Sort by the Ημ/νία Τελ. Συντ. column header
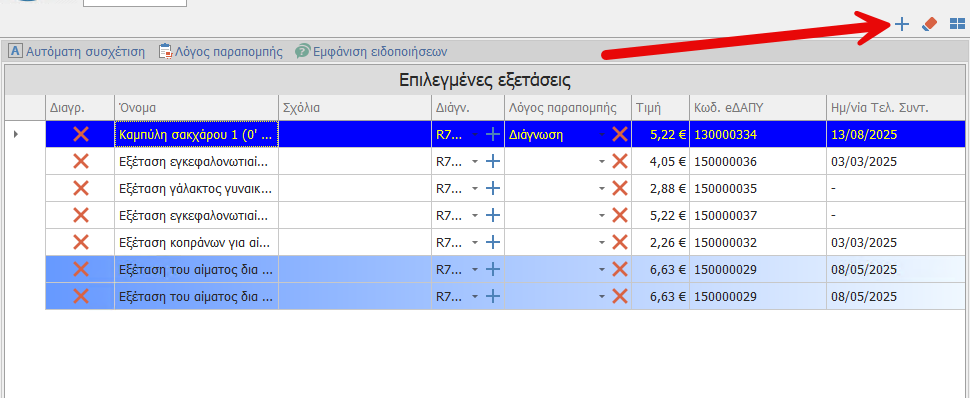Screen dimensions: 970x398 (x=895, y=108)
